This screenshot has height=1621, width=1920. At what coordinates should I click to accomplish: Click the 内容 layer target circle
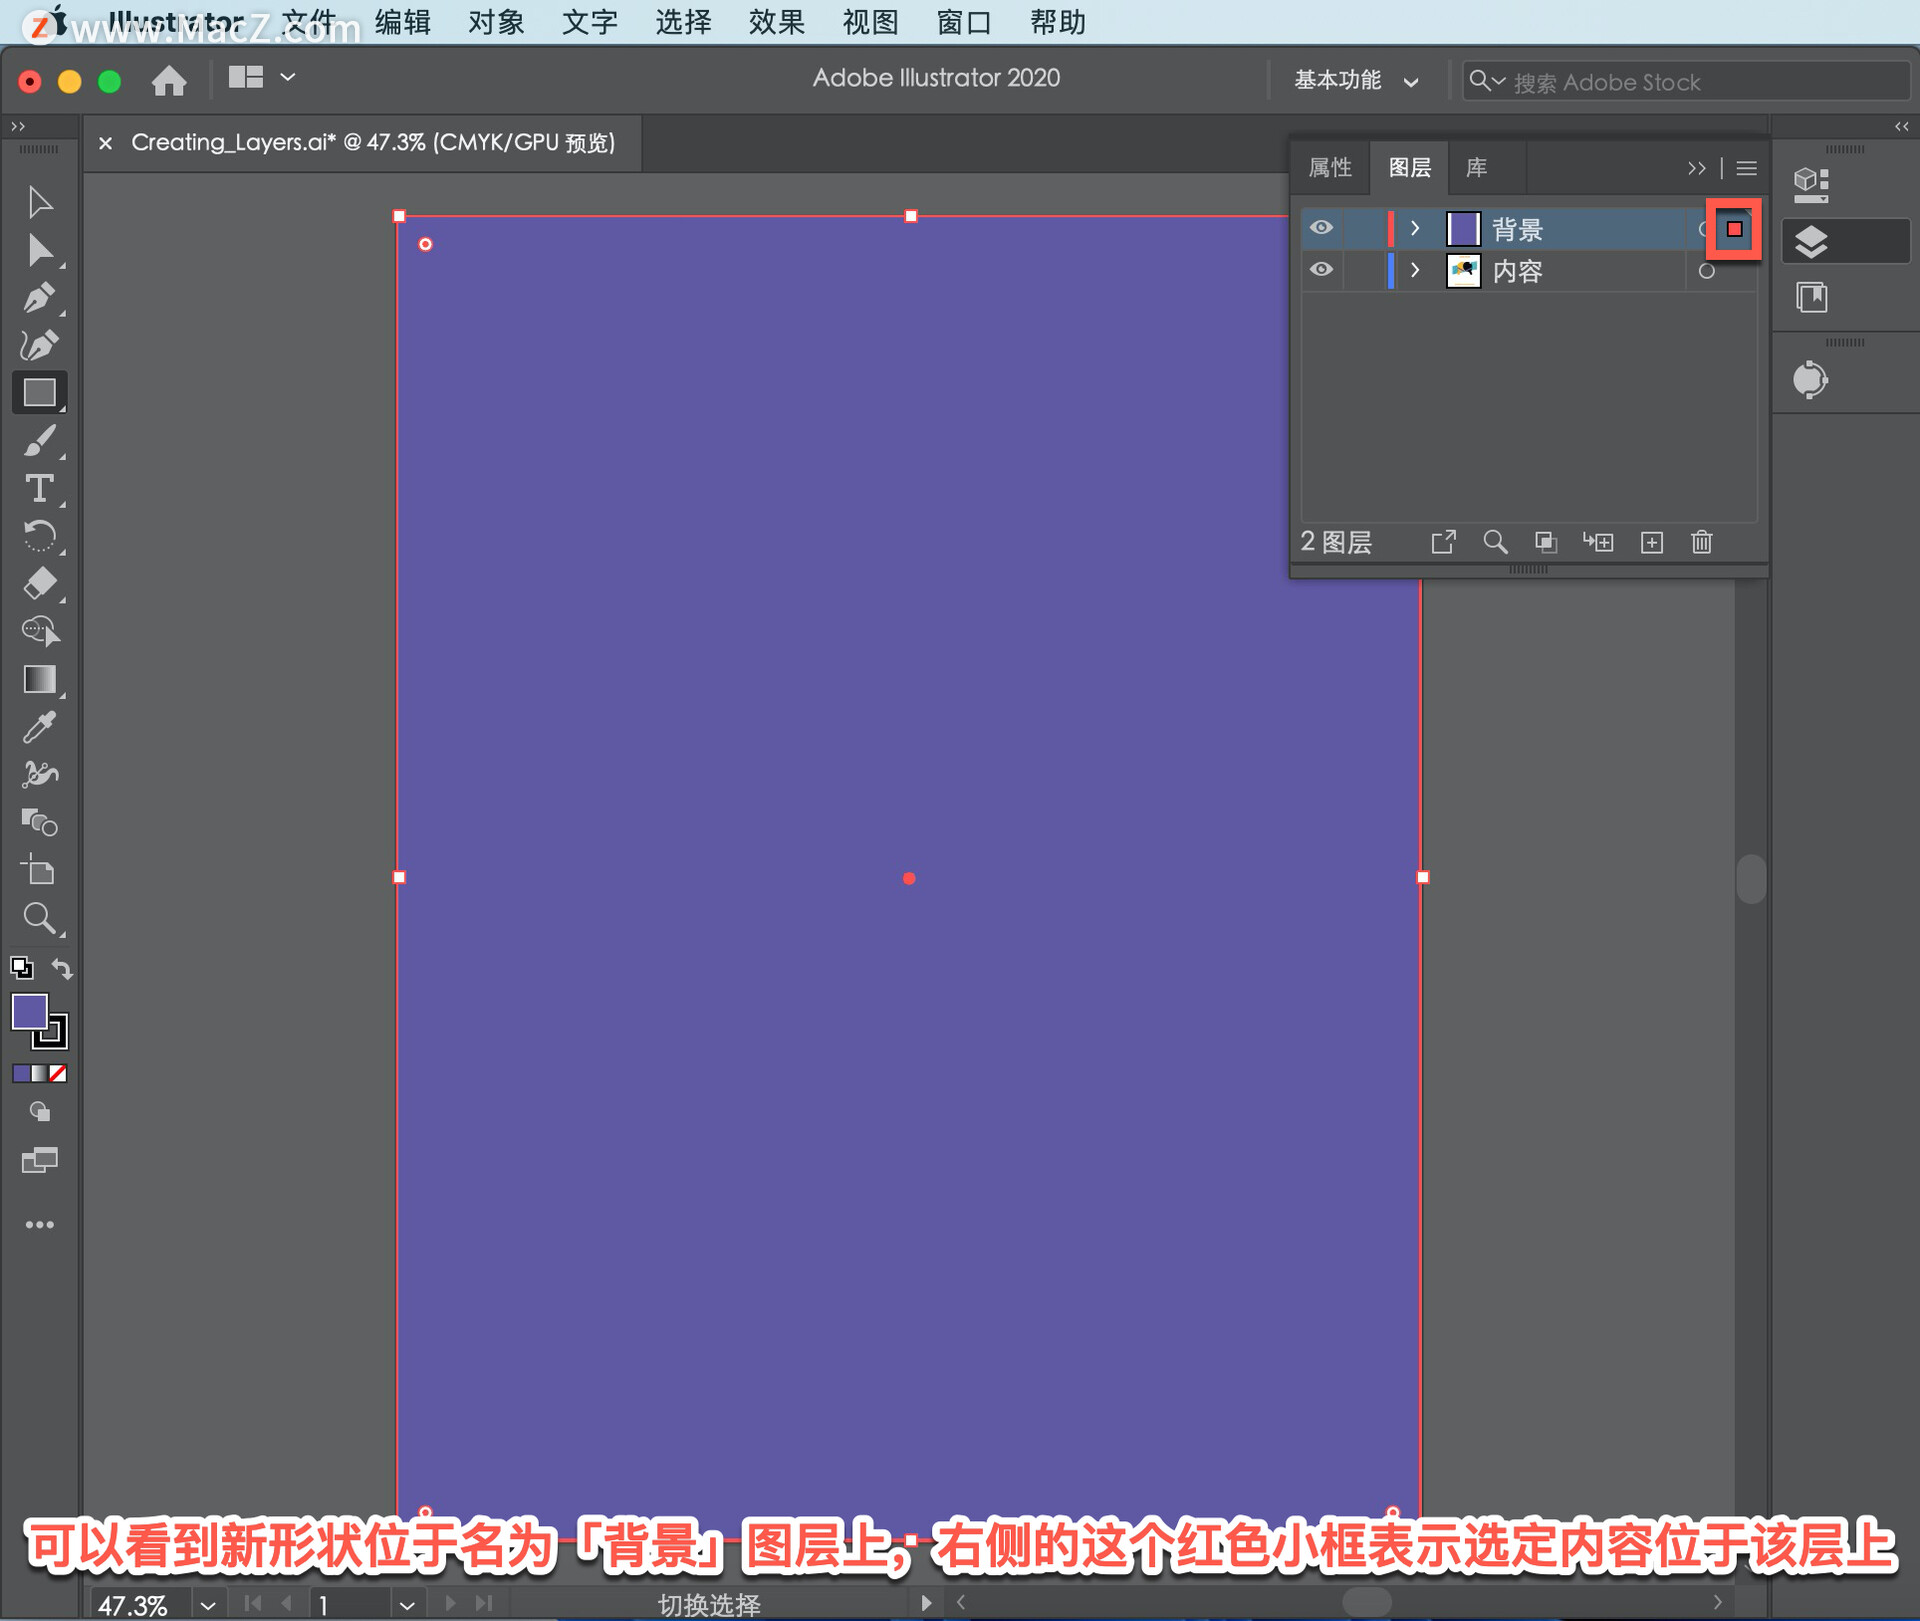coord(1706,271)
